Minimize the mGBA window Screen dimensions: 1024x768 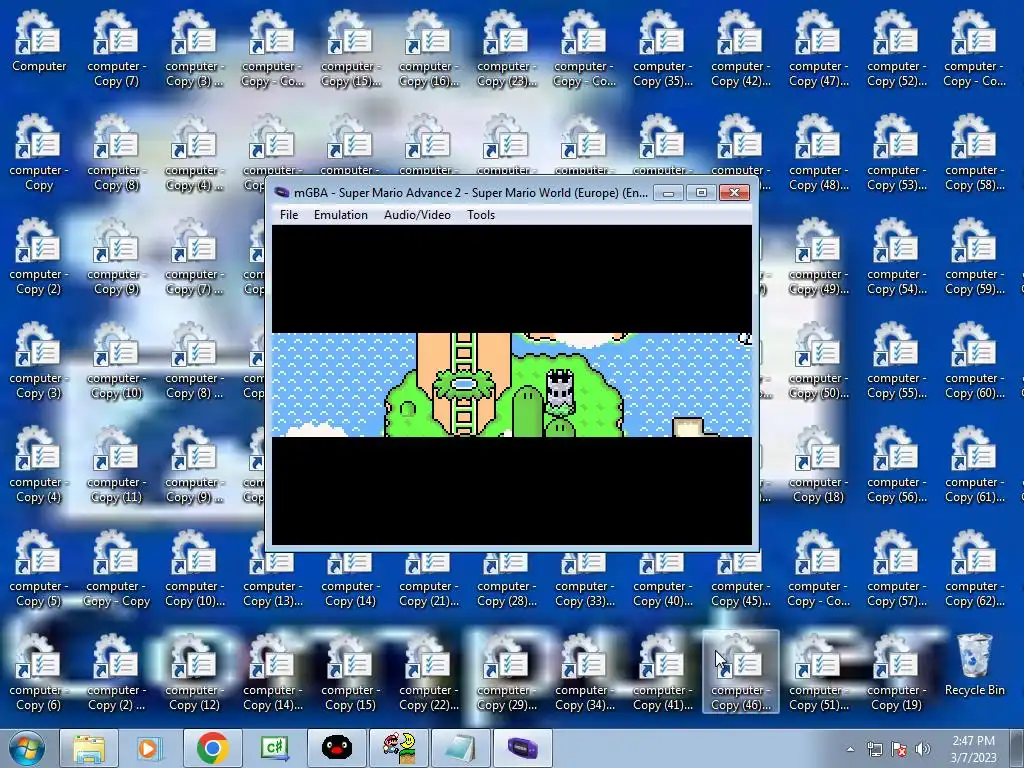pyautogui.click(x=668, y=193)
